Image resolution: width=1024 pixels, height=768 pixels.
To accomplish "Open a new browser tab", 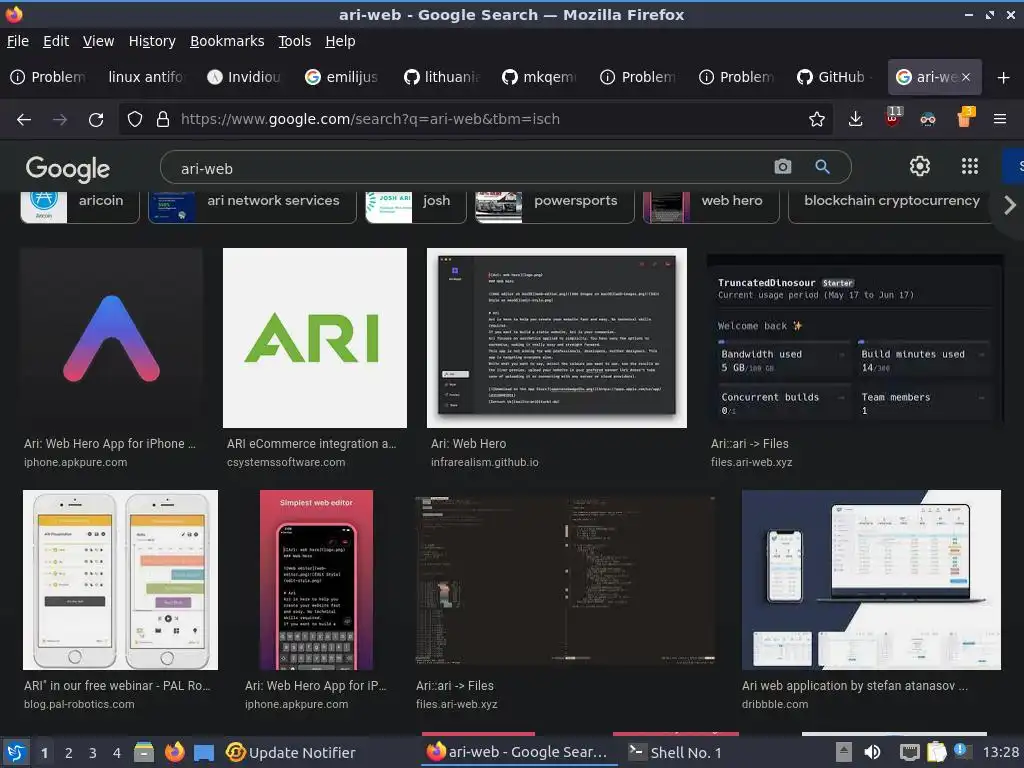I will [1003, 78].
